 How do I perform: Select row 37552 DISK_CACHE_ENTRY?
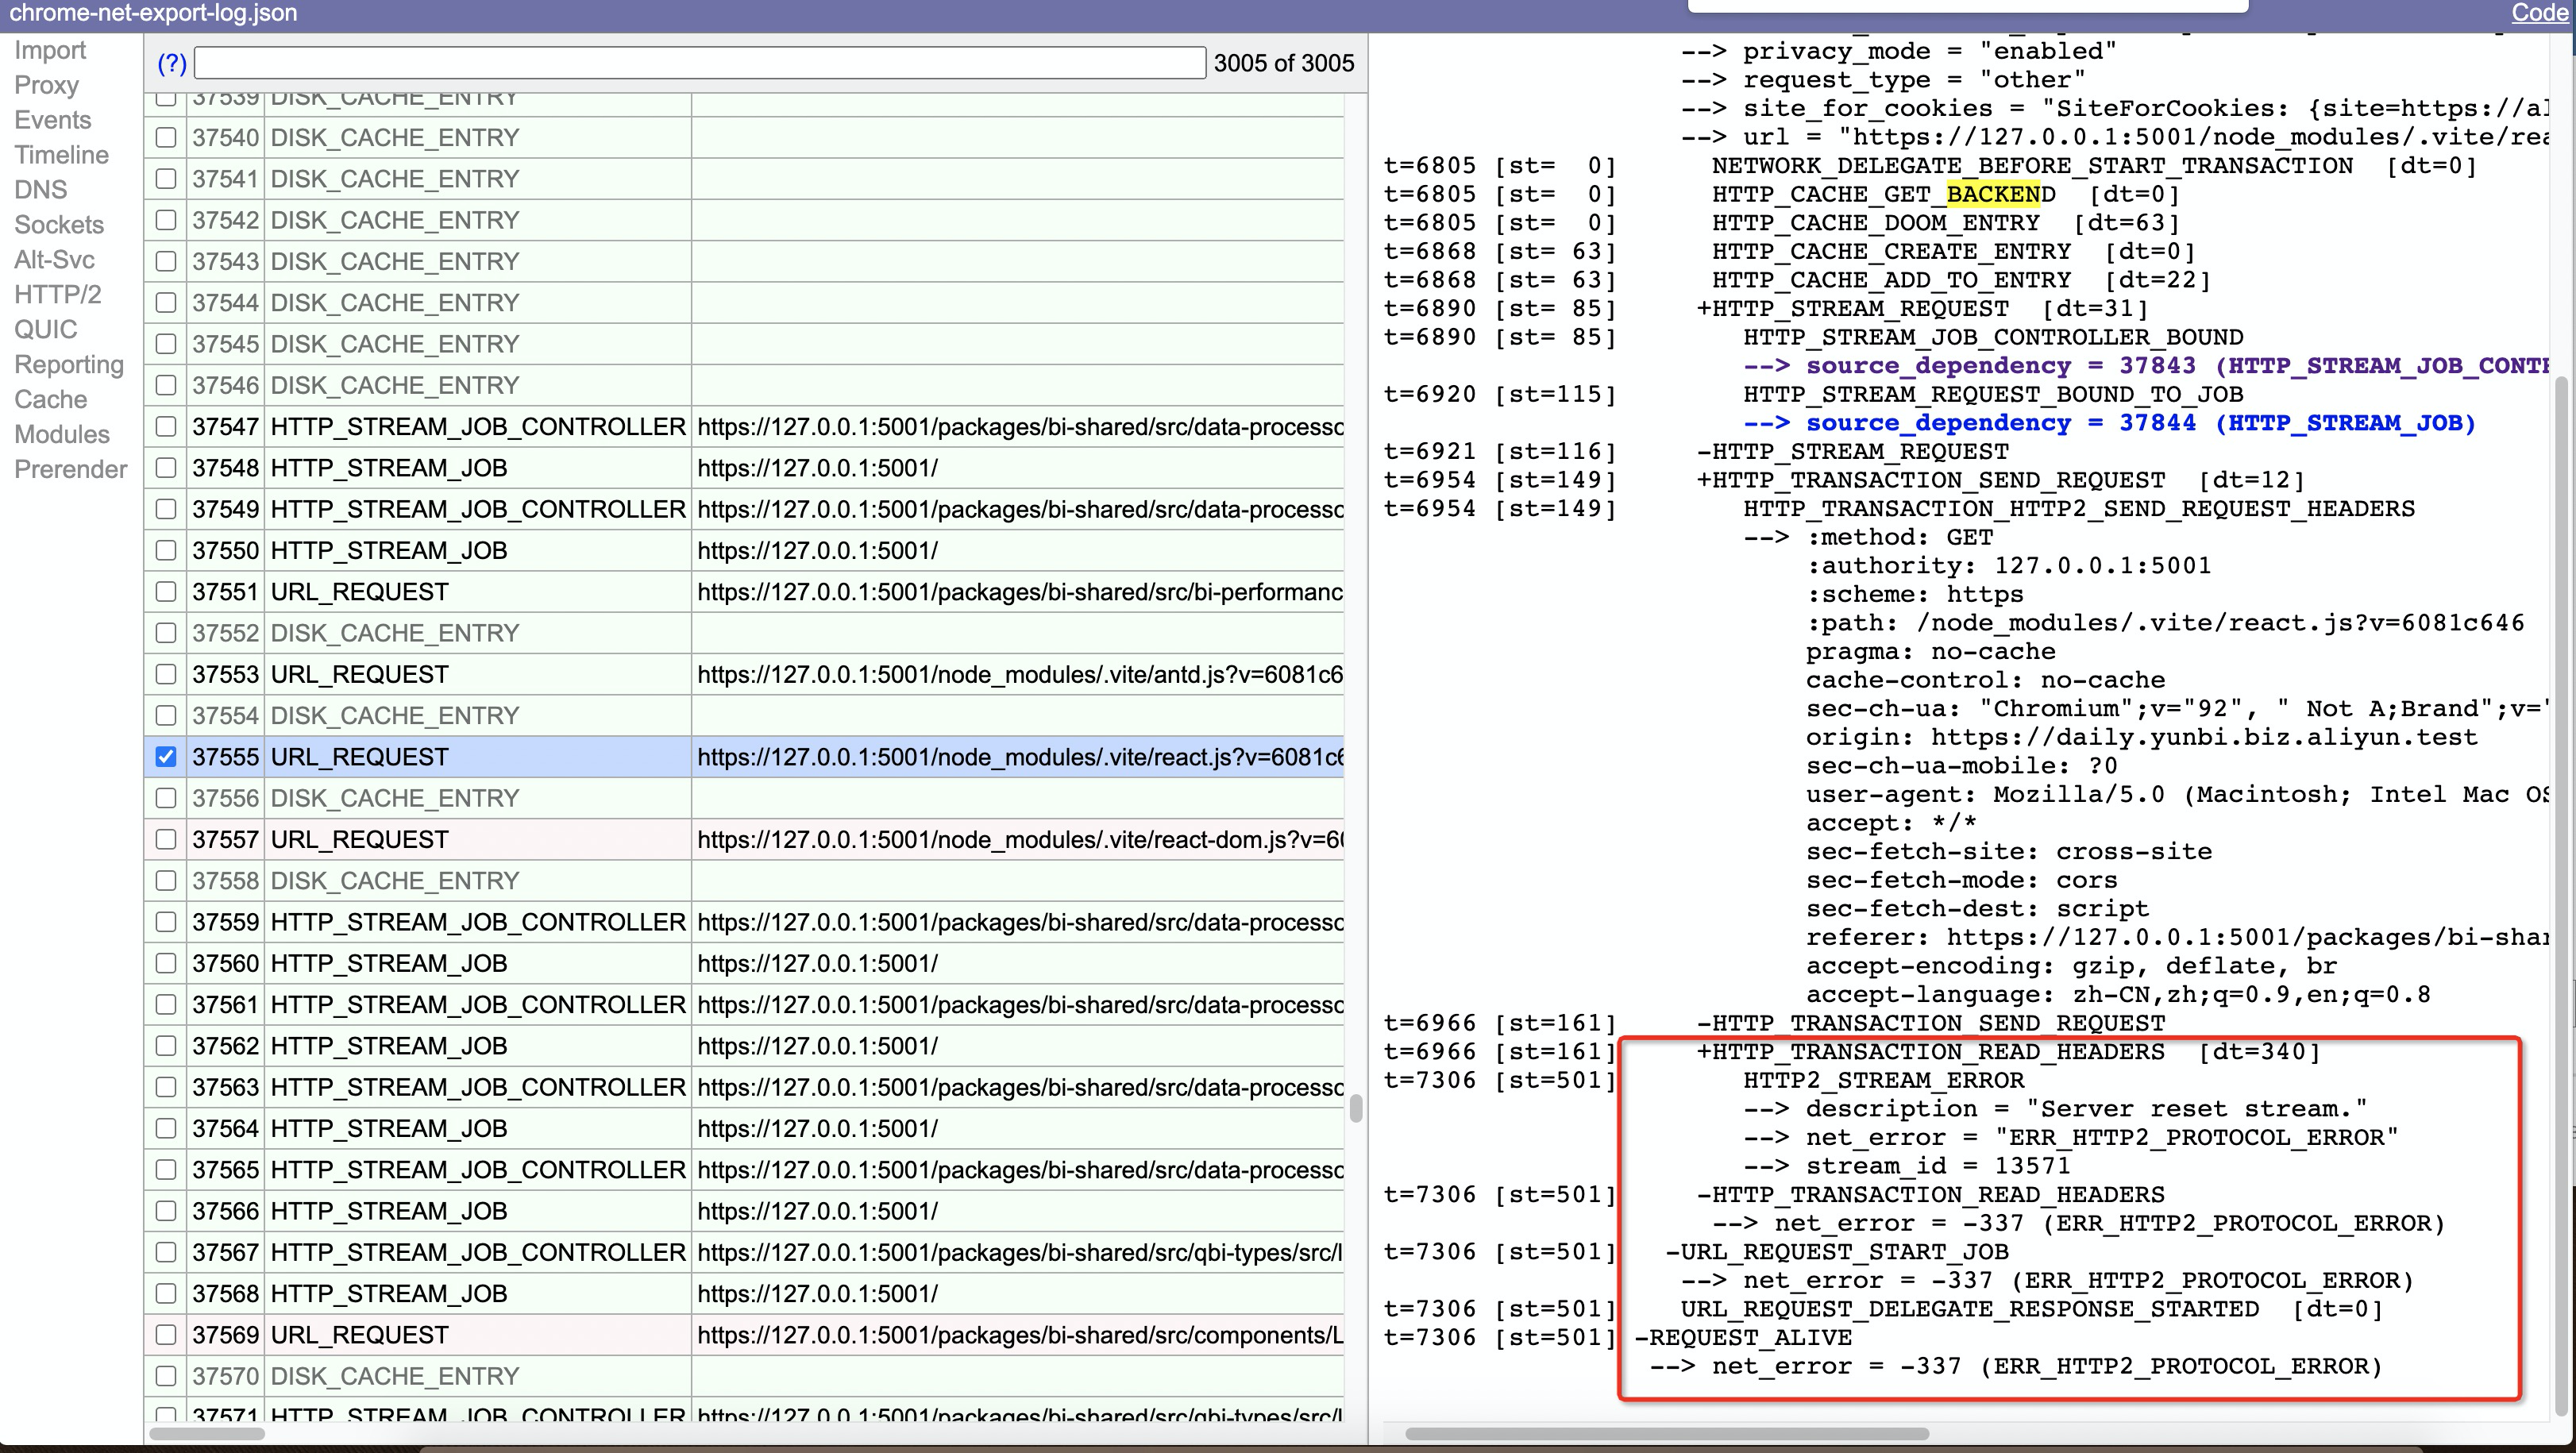[744, 633]
